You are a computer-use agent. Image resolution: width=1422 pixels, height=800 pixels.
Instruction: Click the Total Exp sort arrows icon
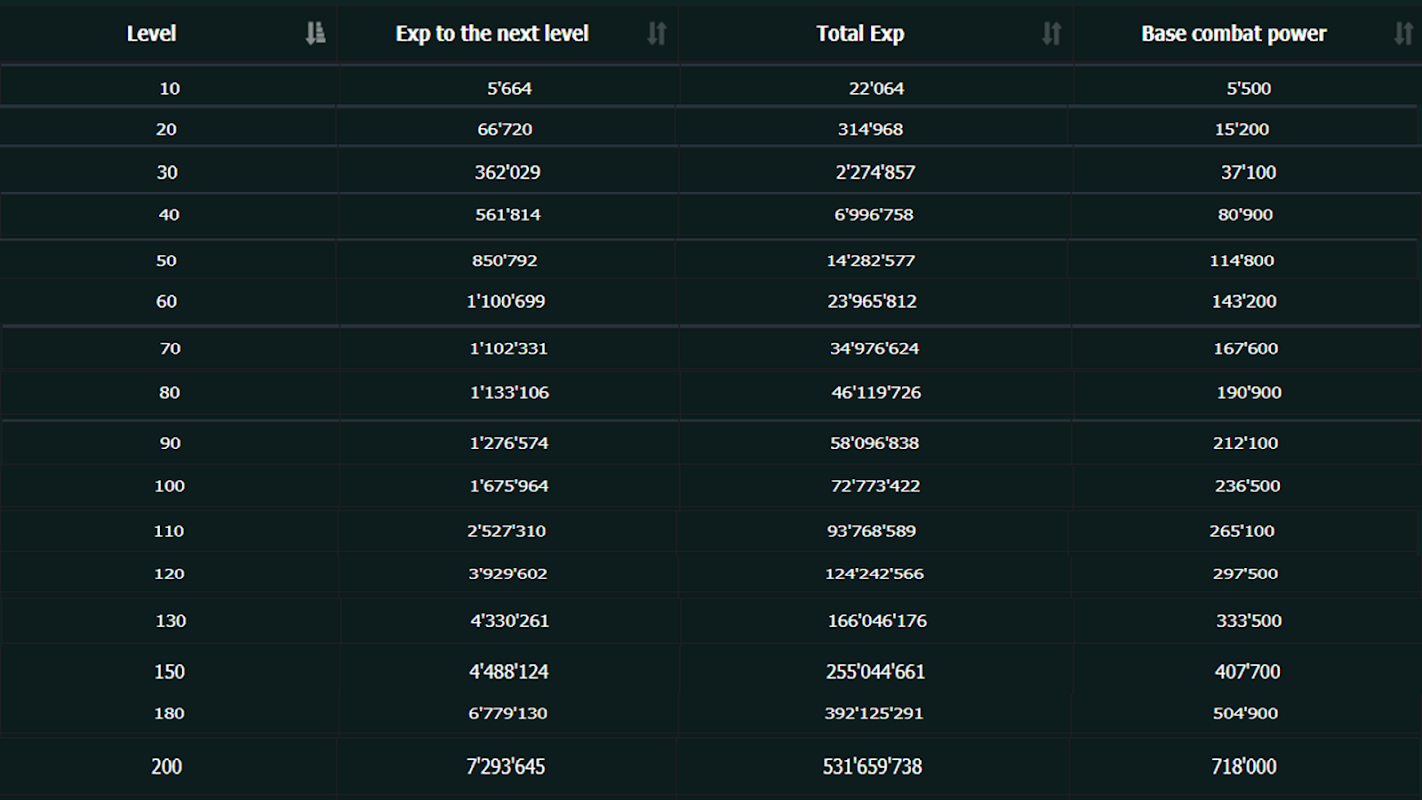pyautogui.click(x=1051, y=34)
